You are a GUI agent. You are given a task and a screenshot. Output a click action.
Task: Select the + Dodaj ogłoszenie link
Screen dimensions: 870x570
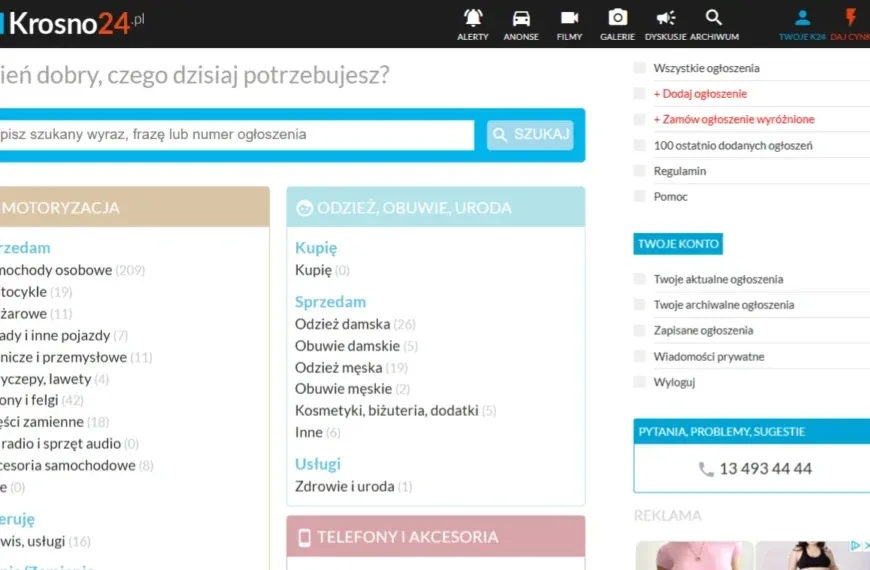(x=700, y=94)
